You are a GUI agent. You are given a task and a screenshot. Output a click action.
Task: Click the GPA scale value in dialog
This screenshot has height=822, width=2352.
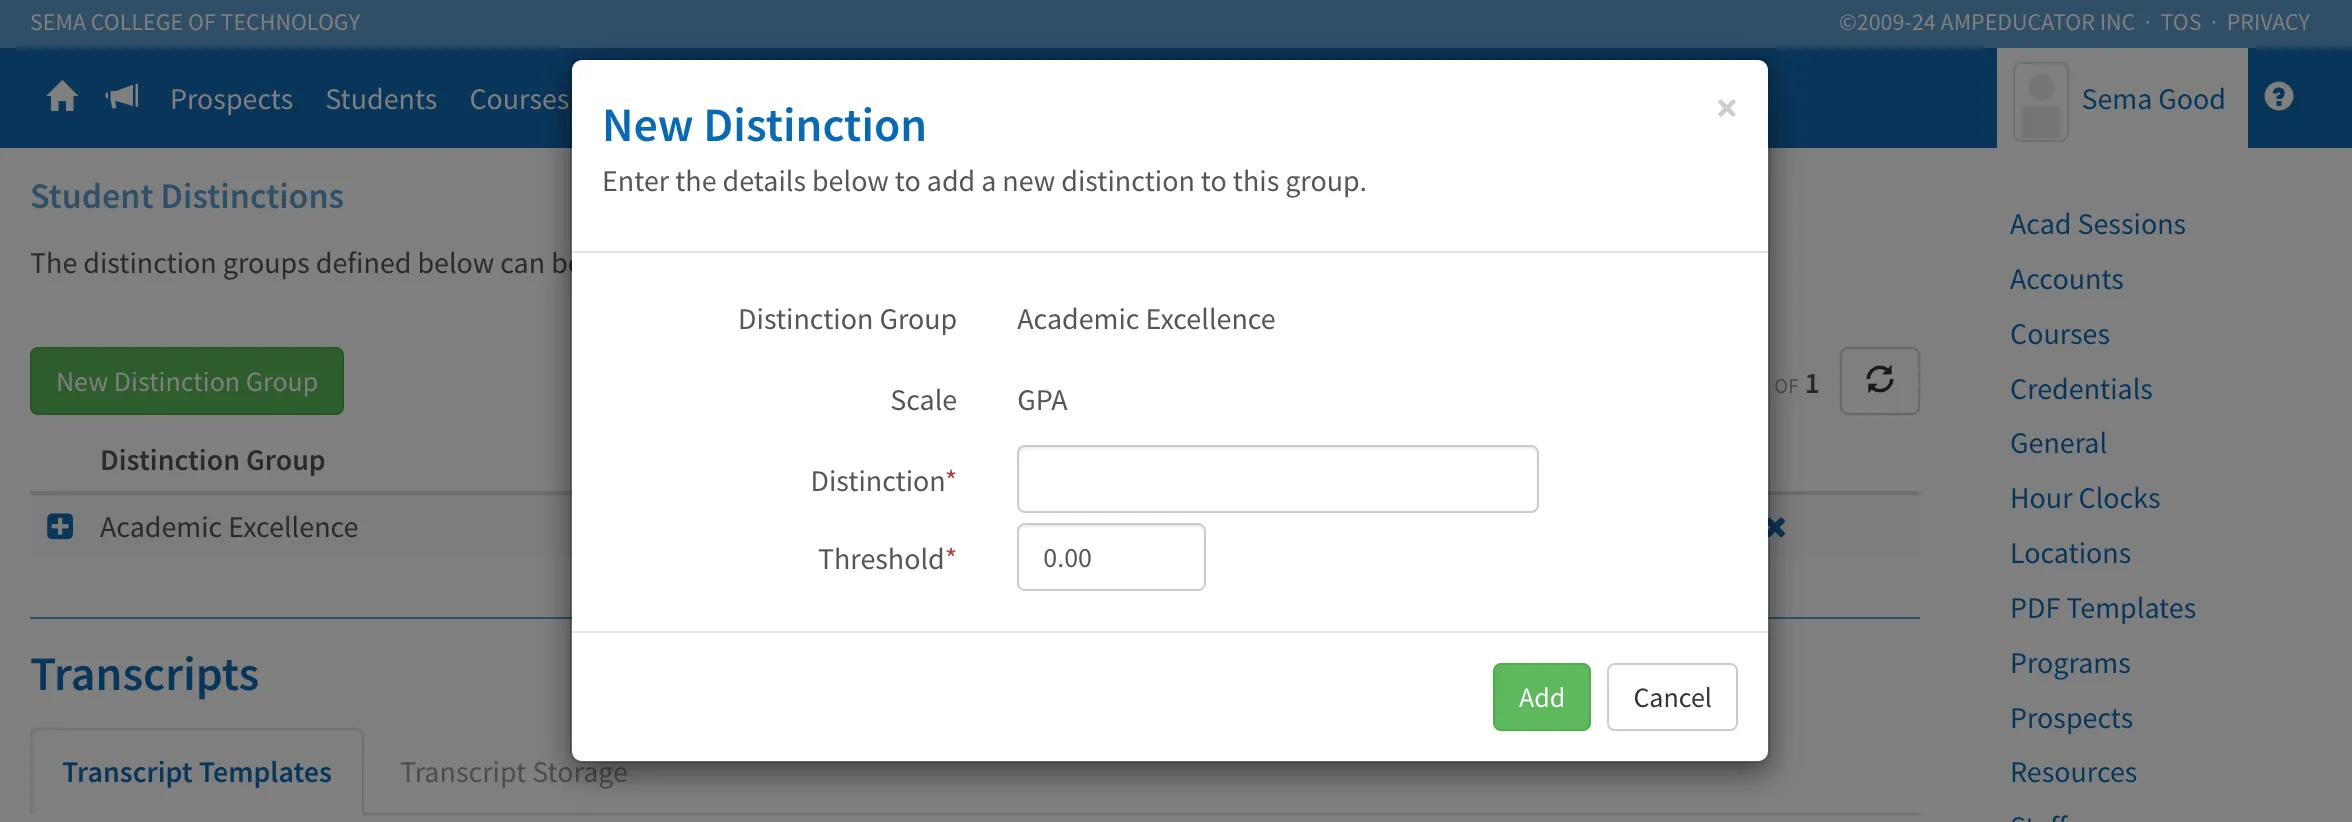pyautogui.click(x=1042, y=400)
